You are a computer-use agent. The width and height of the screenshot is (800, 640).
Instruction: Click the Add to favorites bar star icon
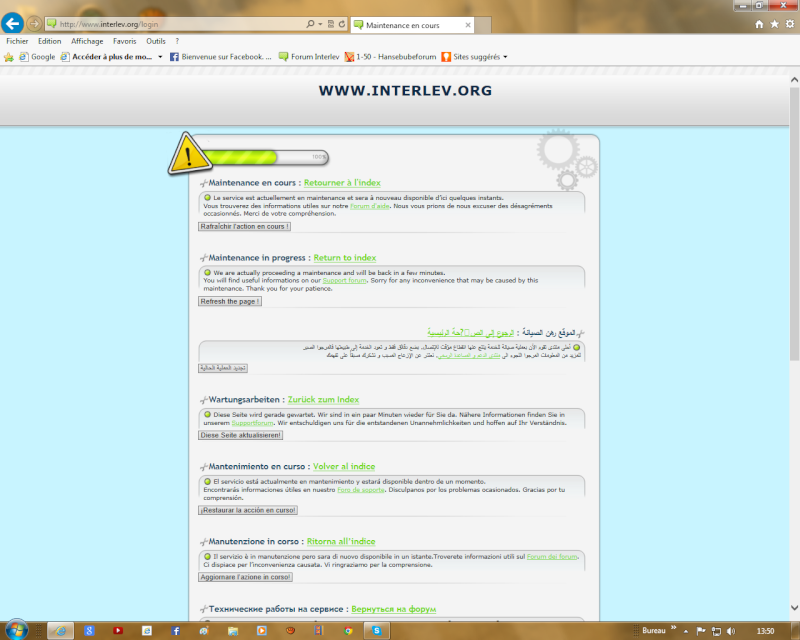9,57
